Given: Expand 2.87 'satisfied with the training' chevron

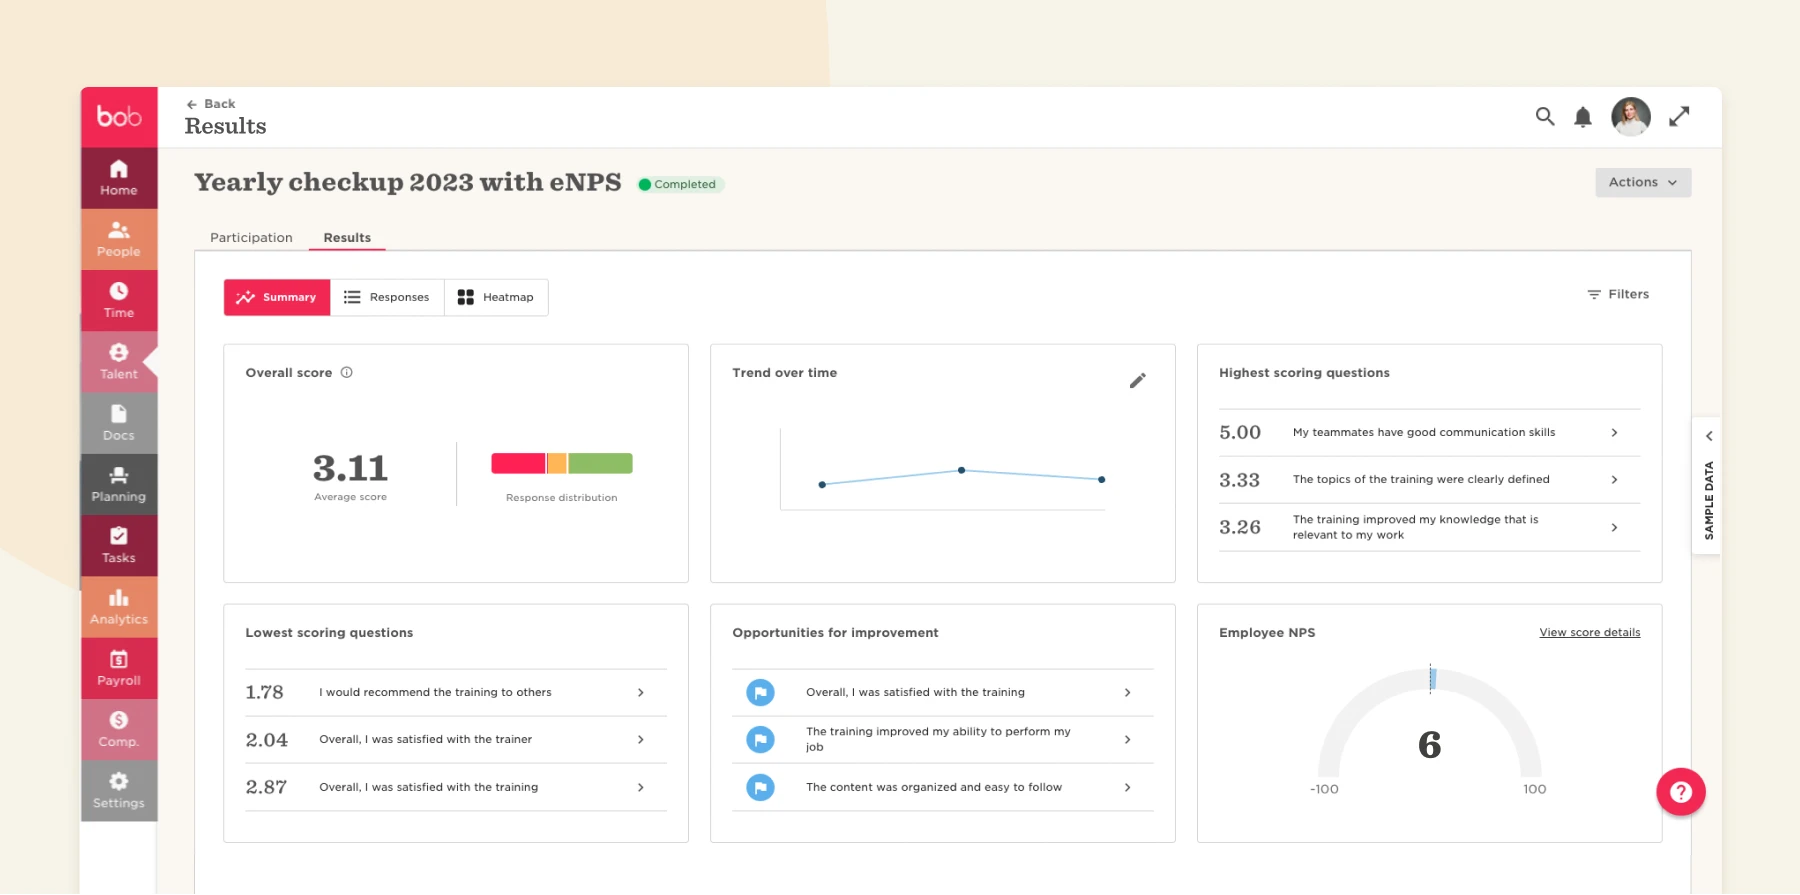Looking at the screenshot, I should coord(641,788).
